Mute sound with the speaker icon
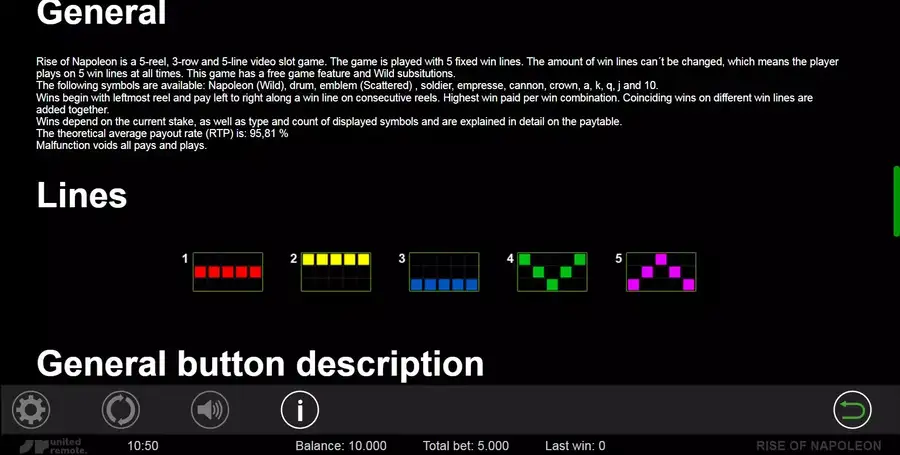This screenshot has width=900, height=455. 210,410
